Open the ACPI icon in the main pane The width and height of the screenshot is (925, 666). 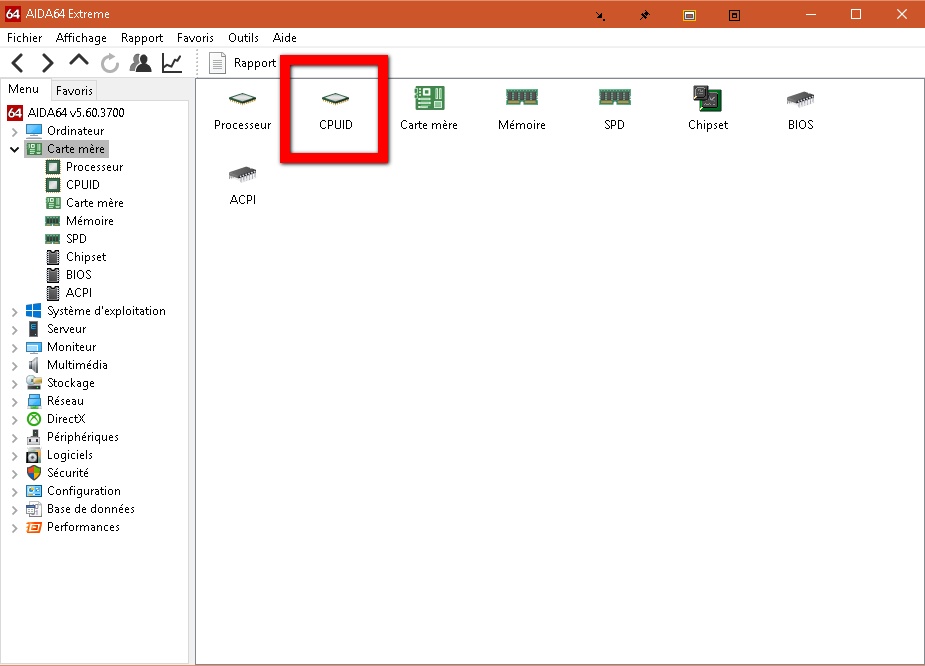click(242, 185)
